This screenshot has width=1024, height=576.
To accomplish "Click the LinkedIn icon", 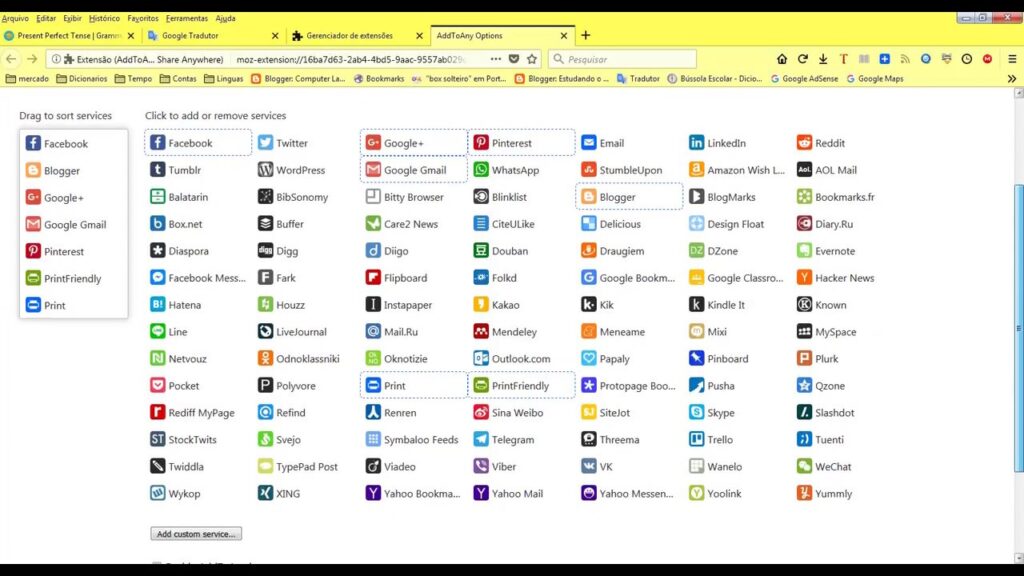I will click(696, 143).
